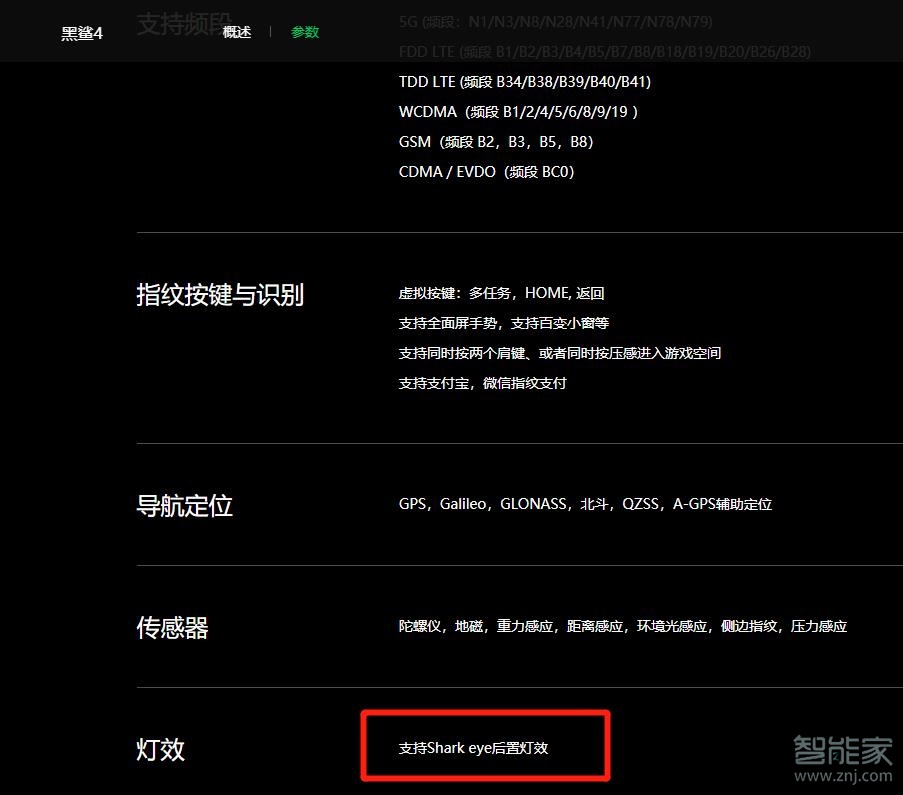The height and width of the screenshot is (795, 903).
Task: Select the 陀螺仪 地磁 sensor list line
Action: click(623, 626)
